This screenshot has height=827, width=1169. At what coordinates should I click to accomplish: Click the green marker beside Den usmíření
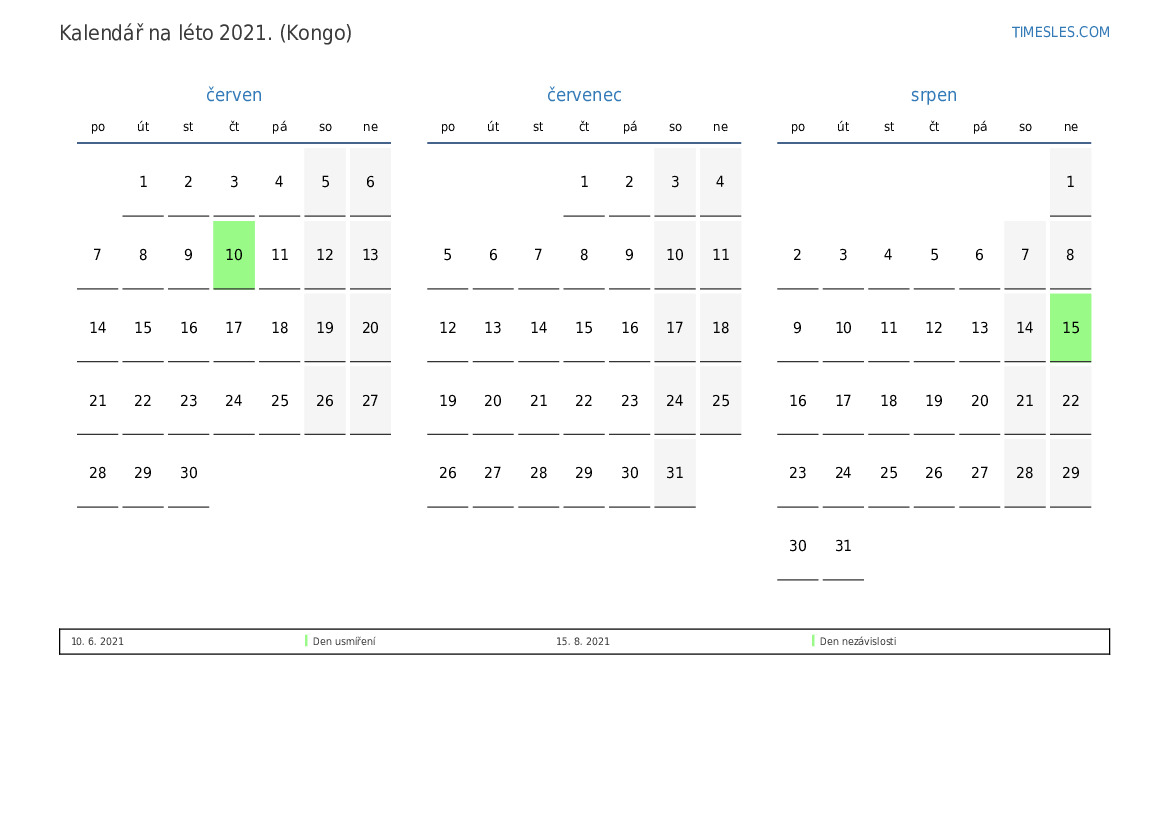(306, 641)
